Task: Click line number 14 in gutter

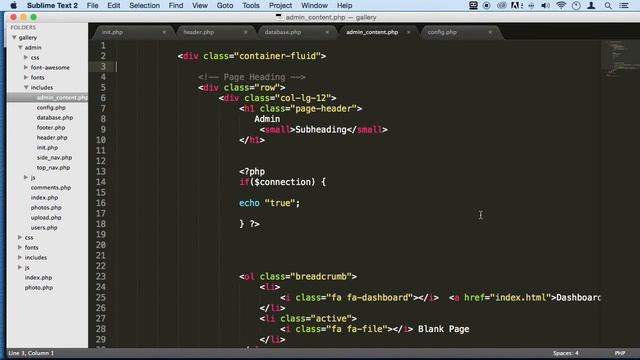Action: click(x=101, y=182)
